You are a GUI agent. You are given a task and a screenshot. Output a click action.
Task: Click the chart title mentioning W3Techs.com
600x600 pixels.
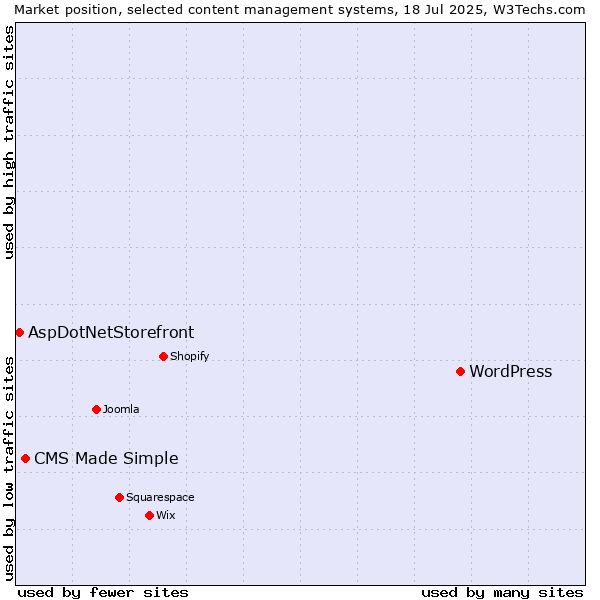pos(300,10)
